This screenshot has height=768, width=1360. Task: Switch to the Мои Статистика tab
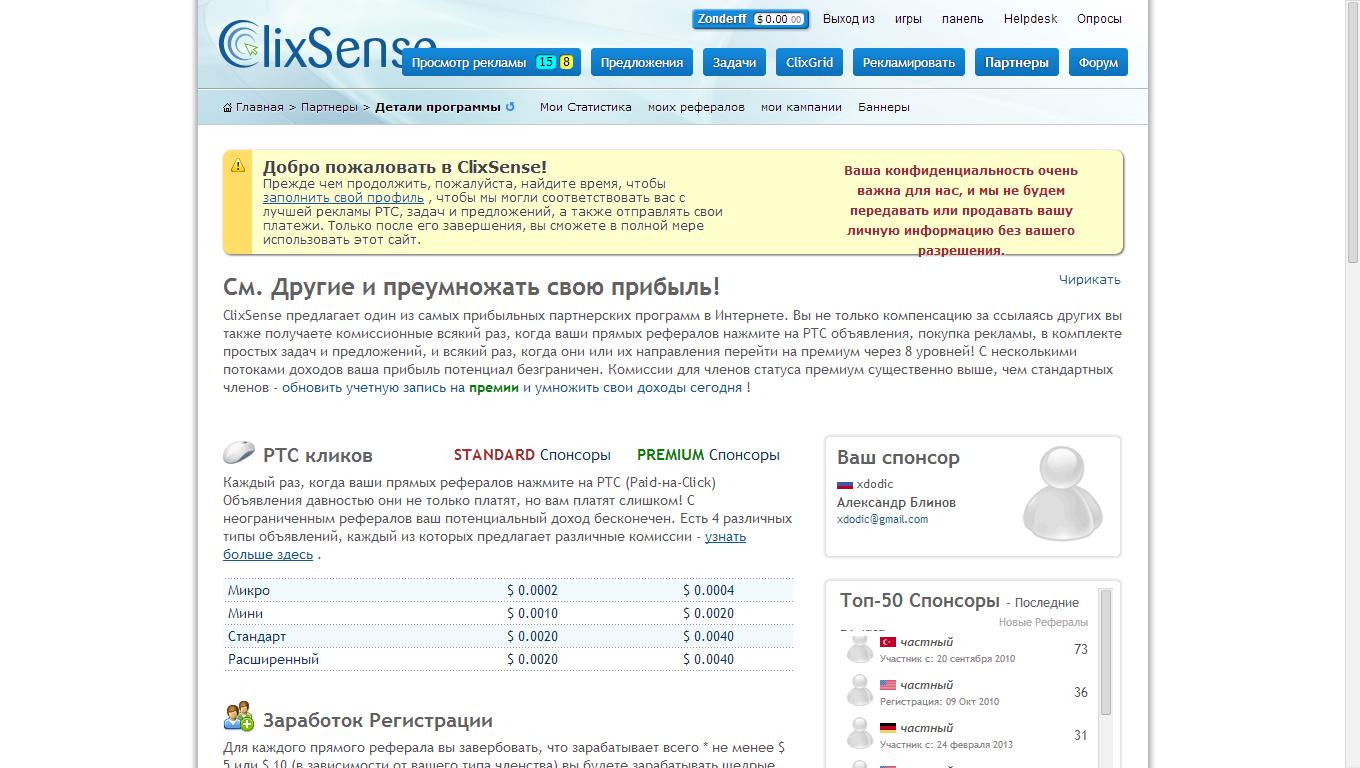point(586,107)
